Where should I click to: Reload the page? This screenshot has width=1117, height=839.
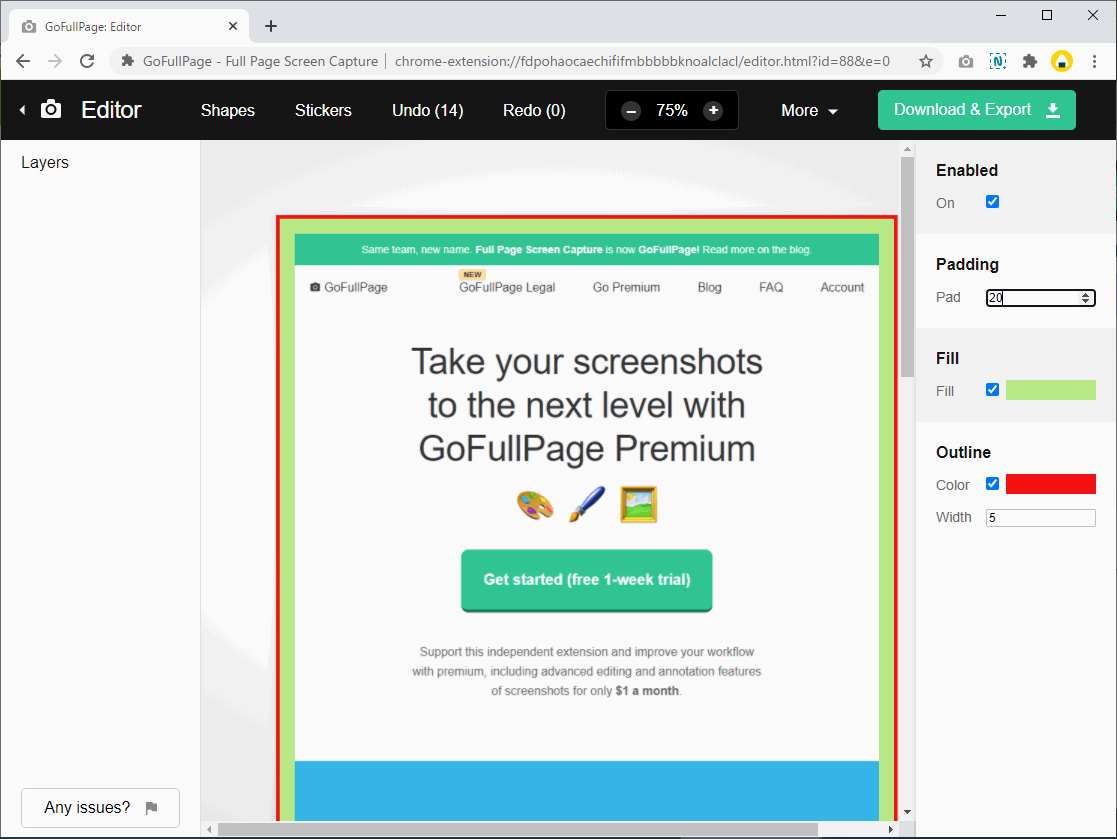click(x=87, y=61)
